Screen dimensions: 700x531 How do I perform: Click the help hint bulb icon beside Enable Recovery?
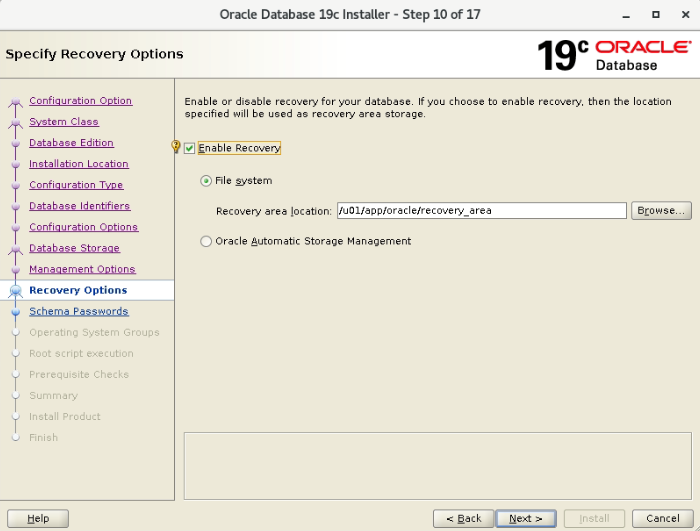tap(175, 146)
